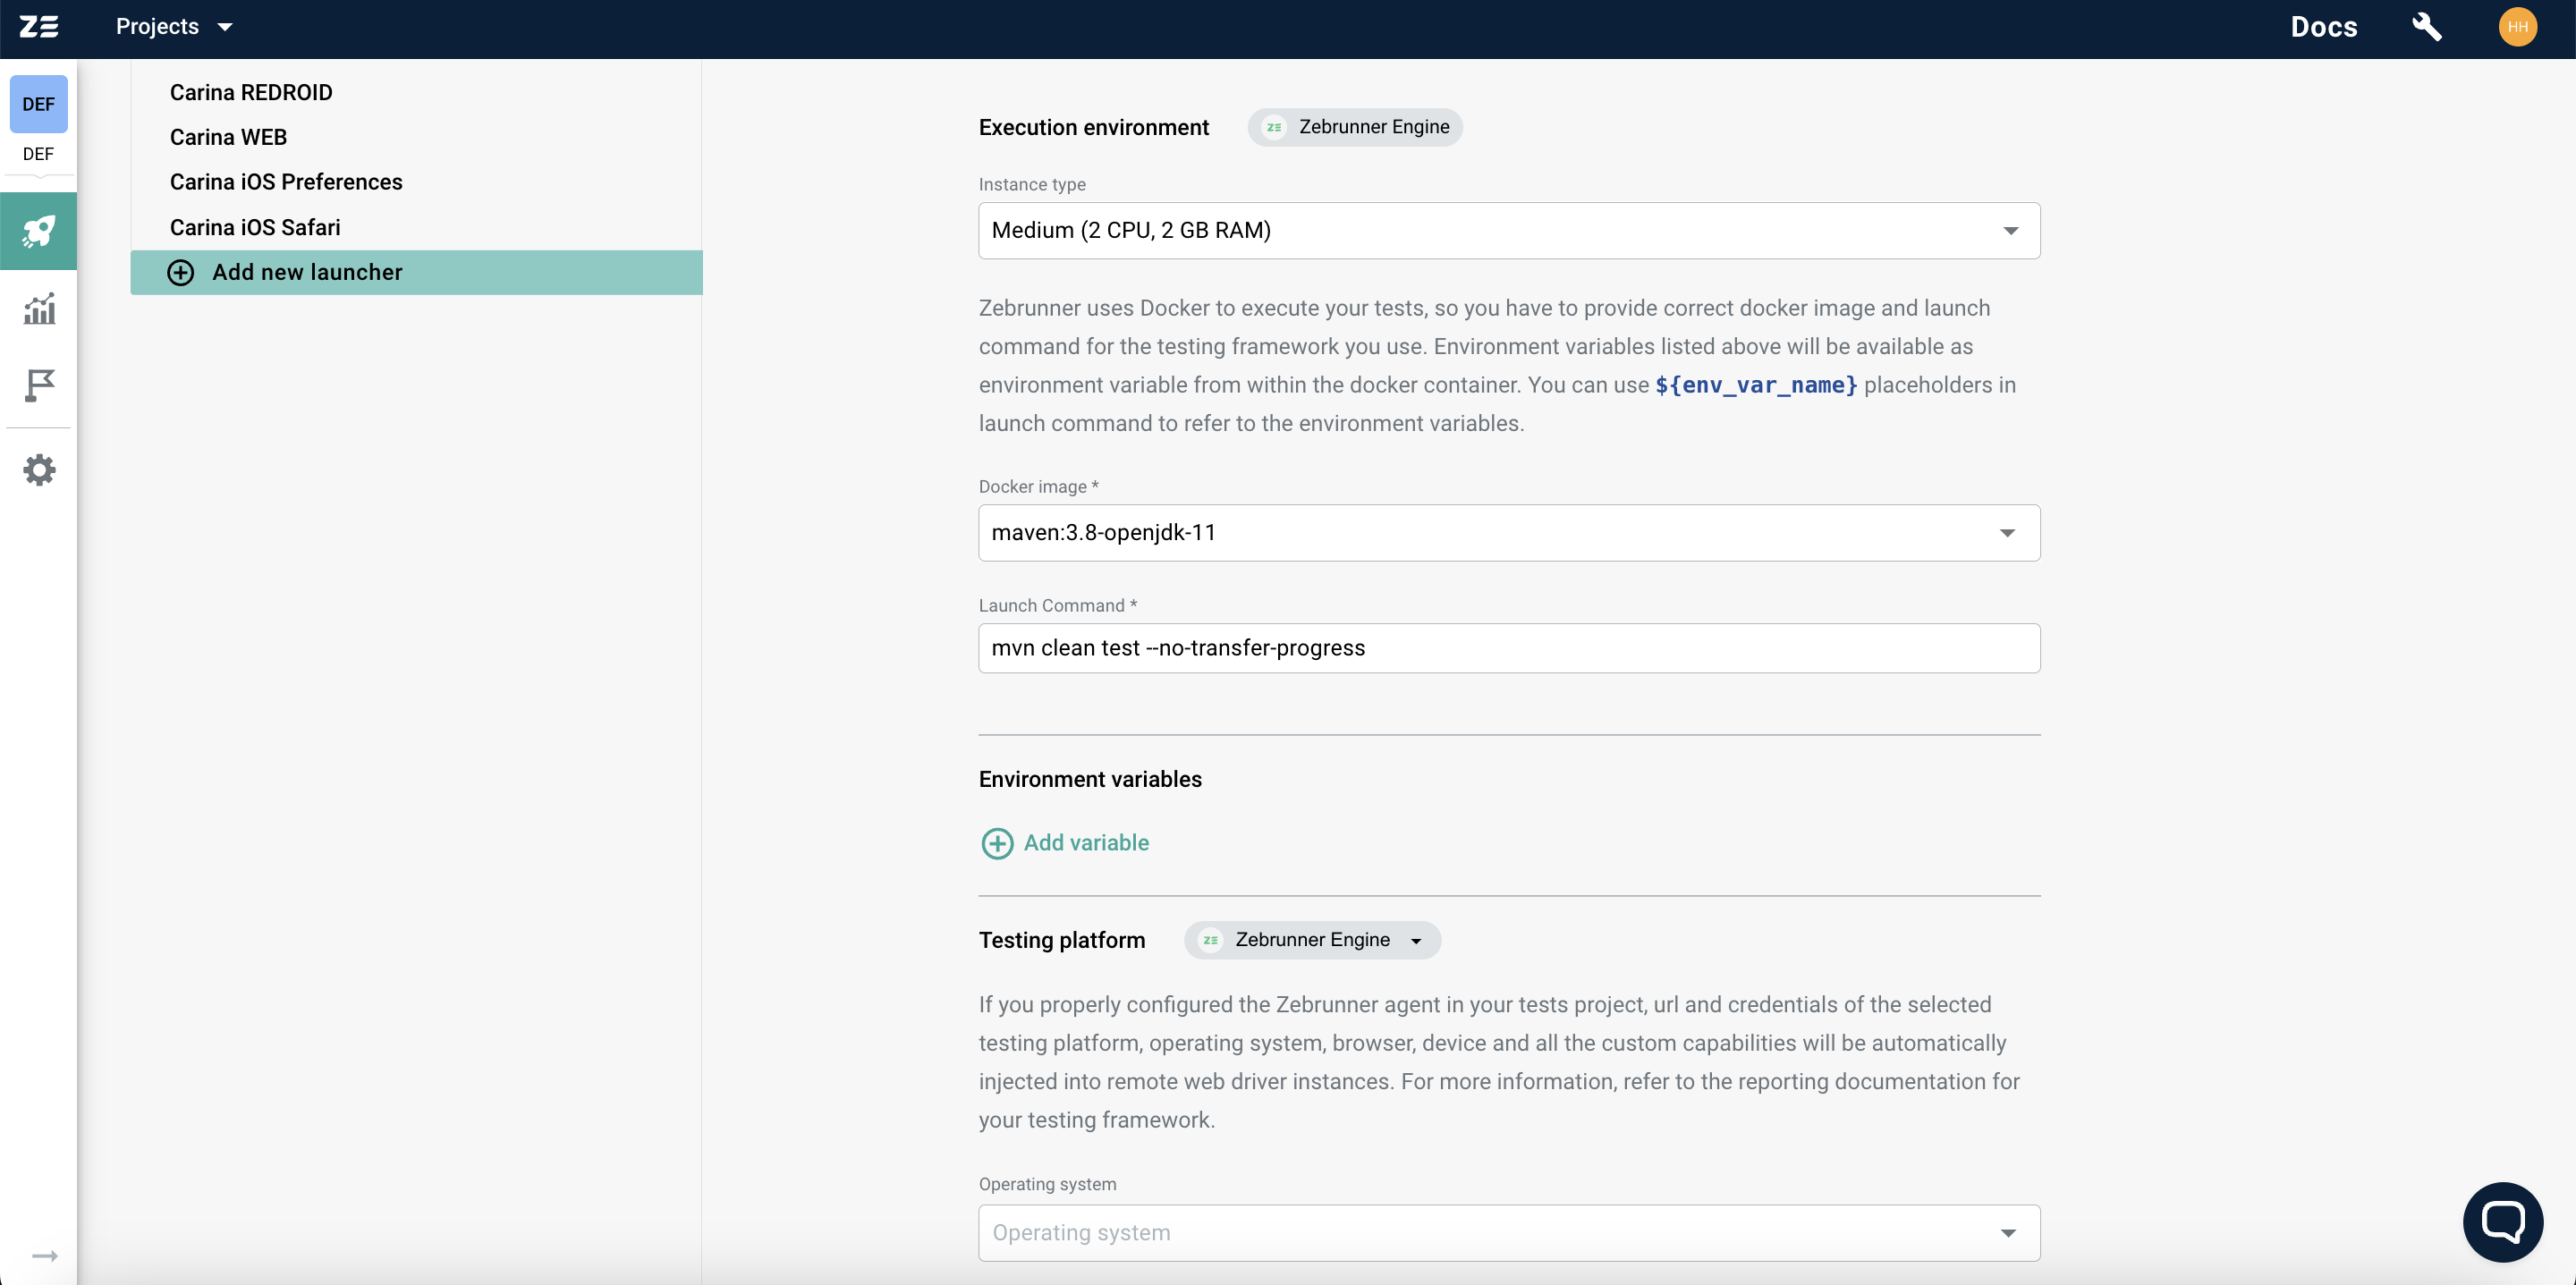Open the dashboards chart icon
This screenshot has width=2576, height=1285.
pyautogui.click(x=39, y=309)
